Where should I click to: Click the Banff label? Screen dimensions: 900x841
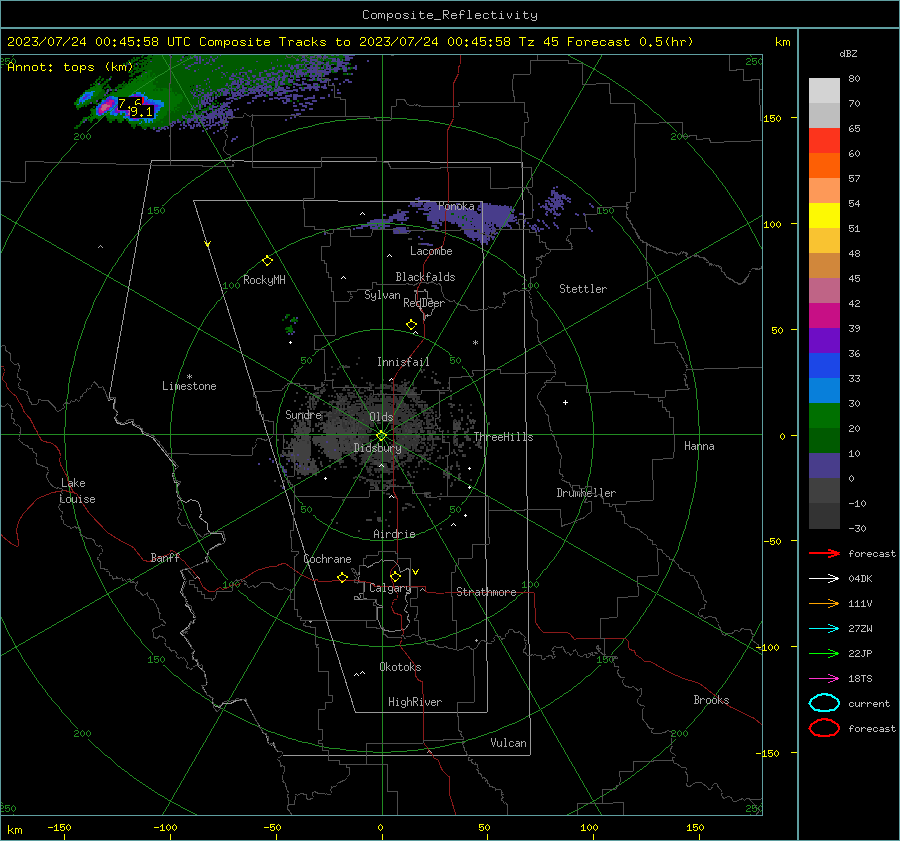pos(165,557)
